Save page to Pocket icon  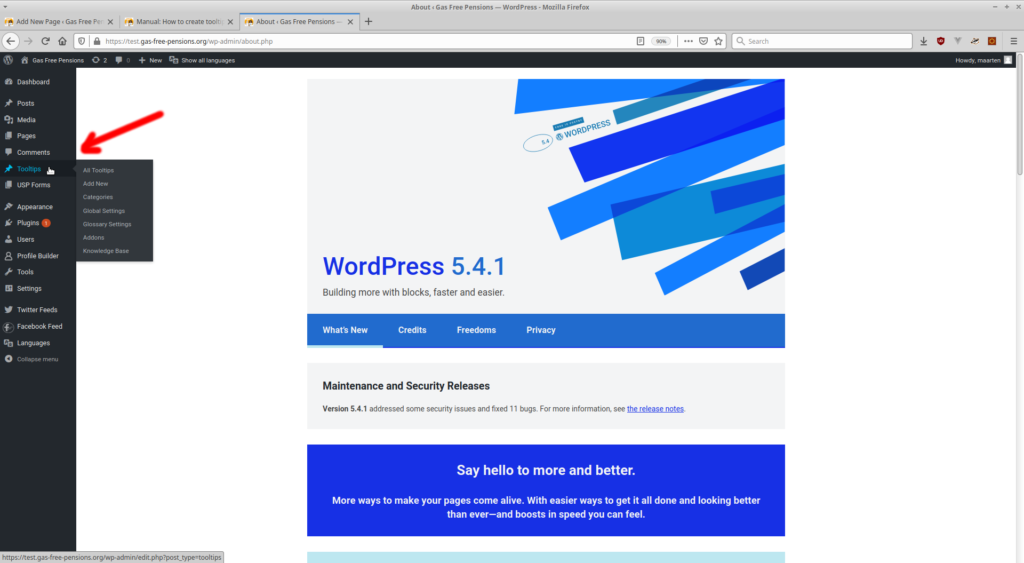tap(703, 41)
